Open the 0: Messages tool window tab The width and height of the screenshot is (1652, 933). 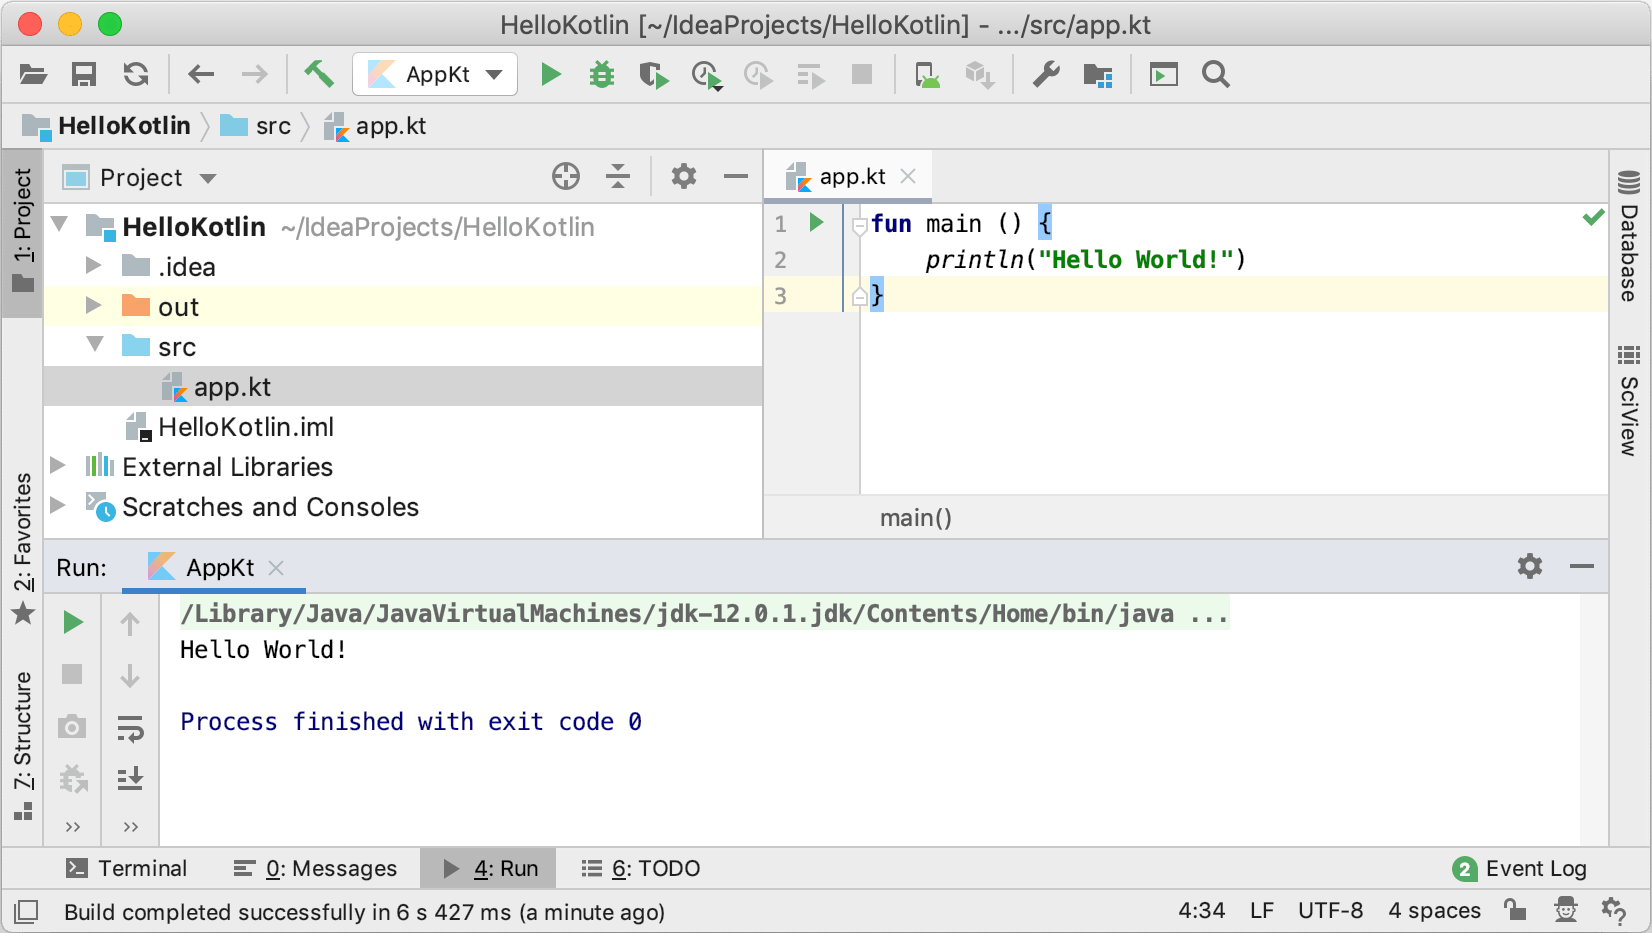pyautogui.click(x=315, y=868)
